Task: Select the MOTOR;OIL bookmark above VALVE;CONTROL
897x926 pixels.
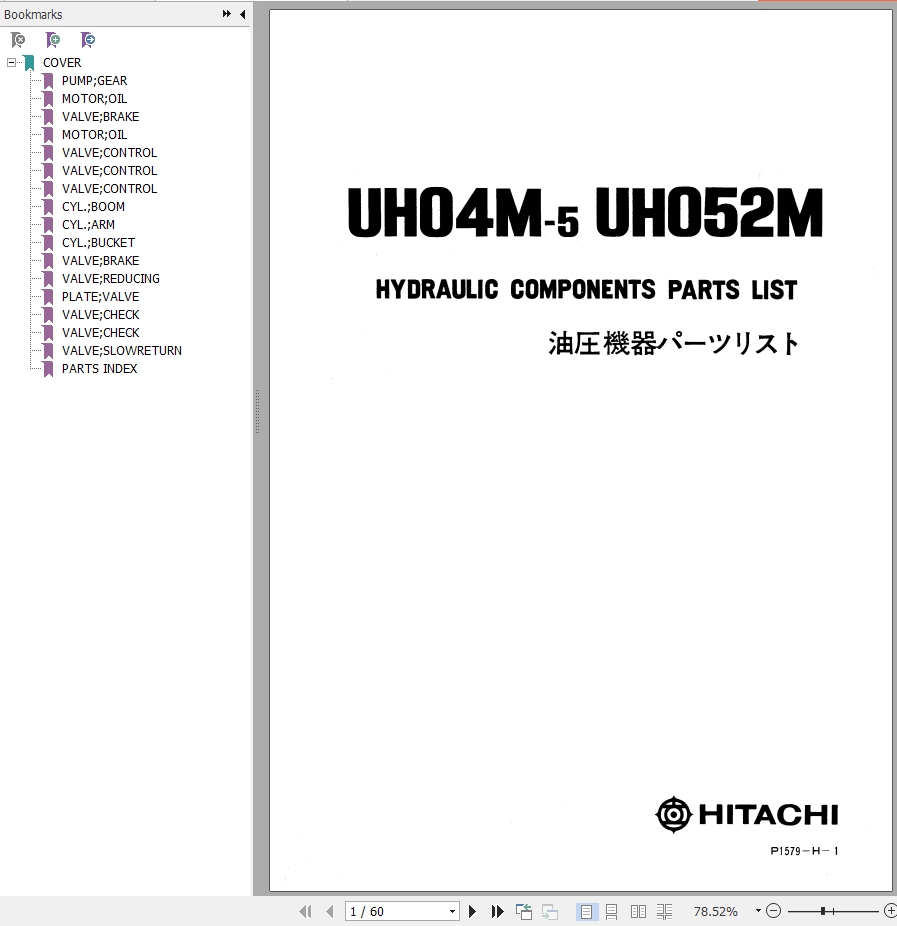Action: (x=94, y=135)
